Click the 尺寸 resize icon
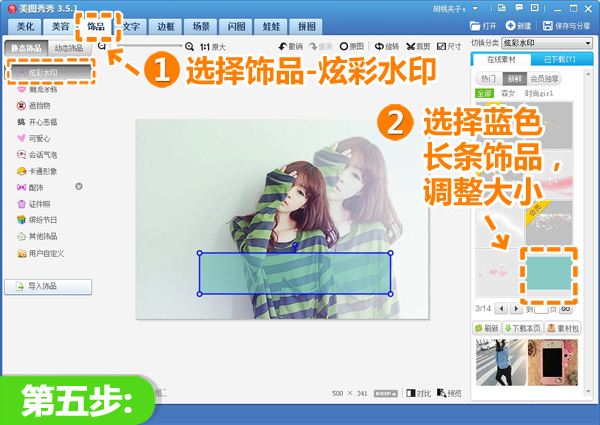600x425 pixels. click(441, 46)
